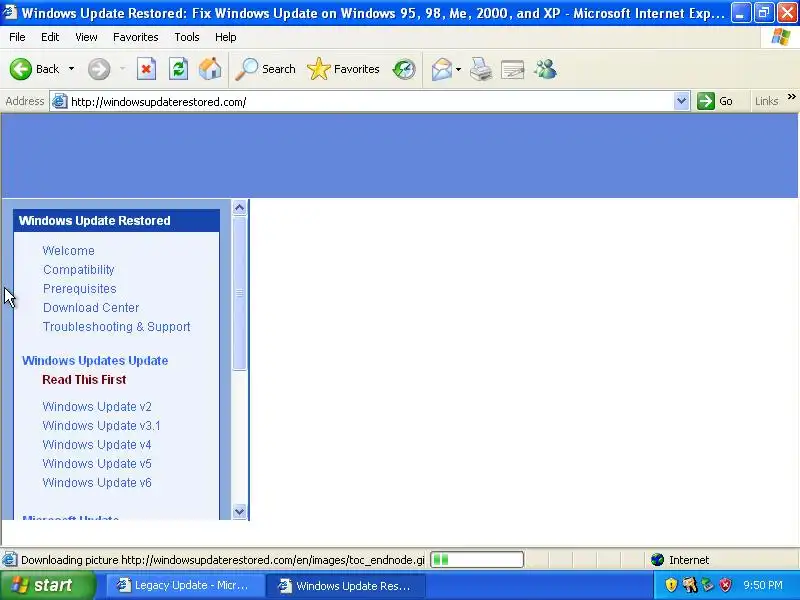Click the sidebar scroll down arrow

coord(239,511)
